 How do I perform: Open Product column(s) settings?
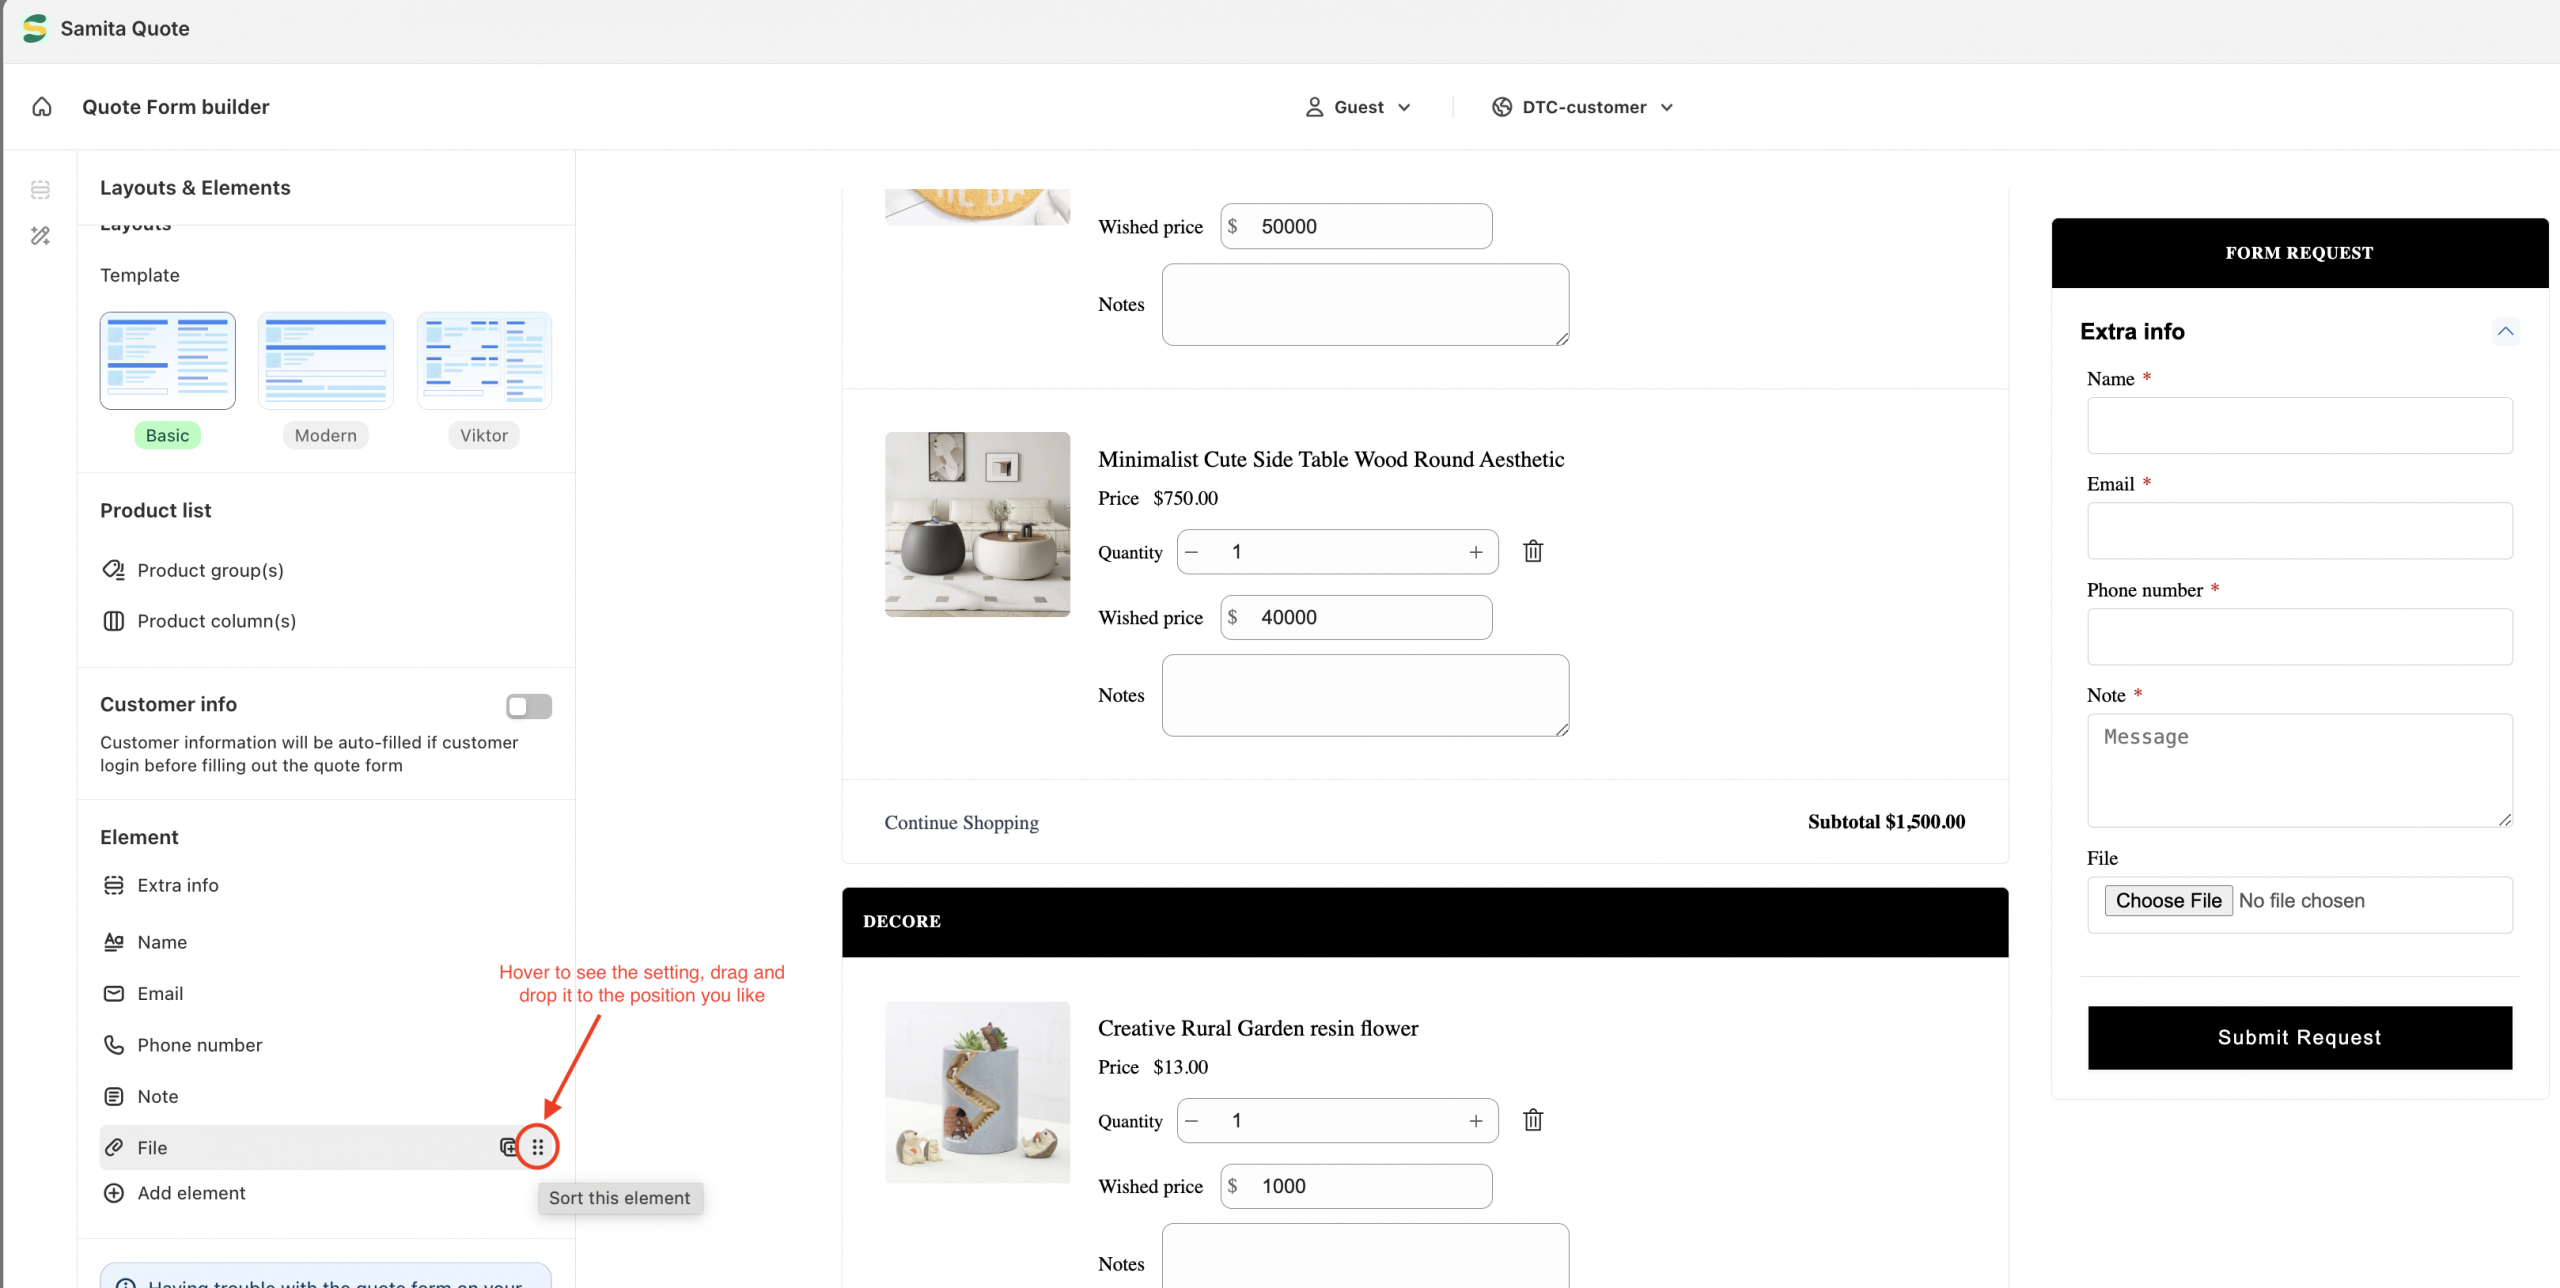coord(199,621)
